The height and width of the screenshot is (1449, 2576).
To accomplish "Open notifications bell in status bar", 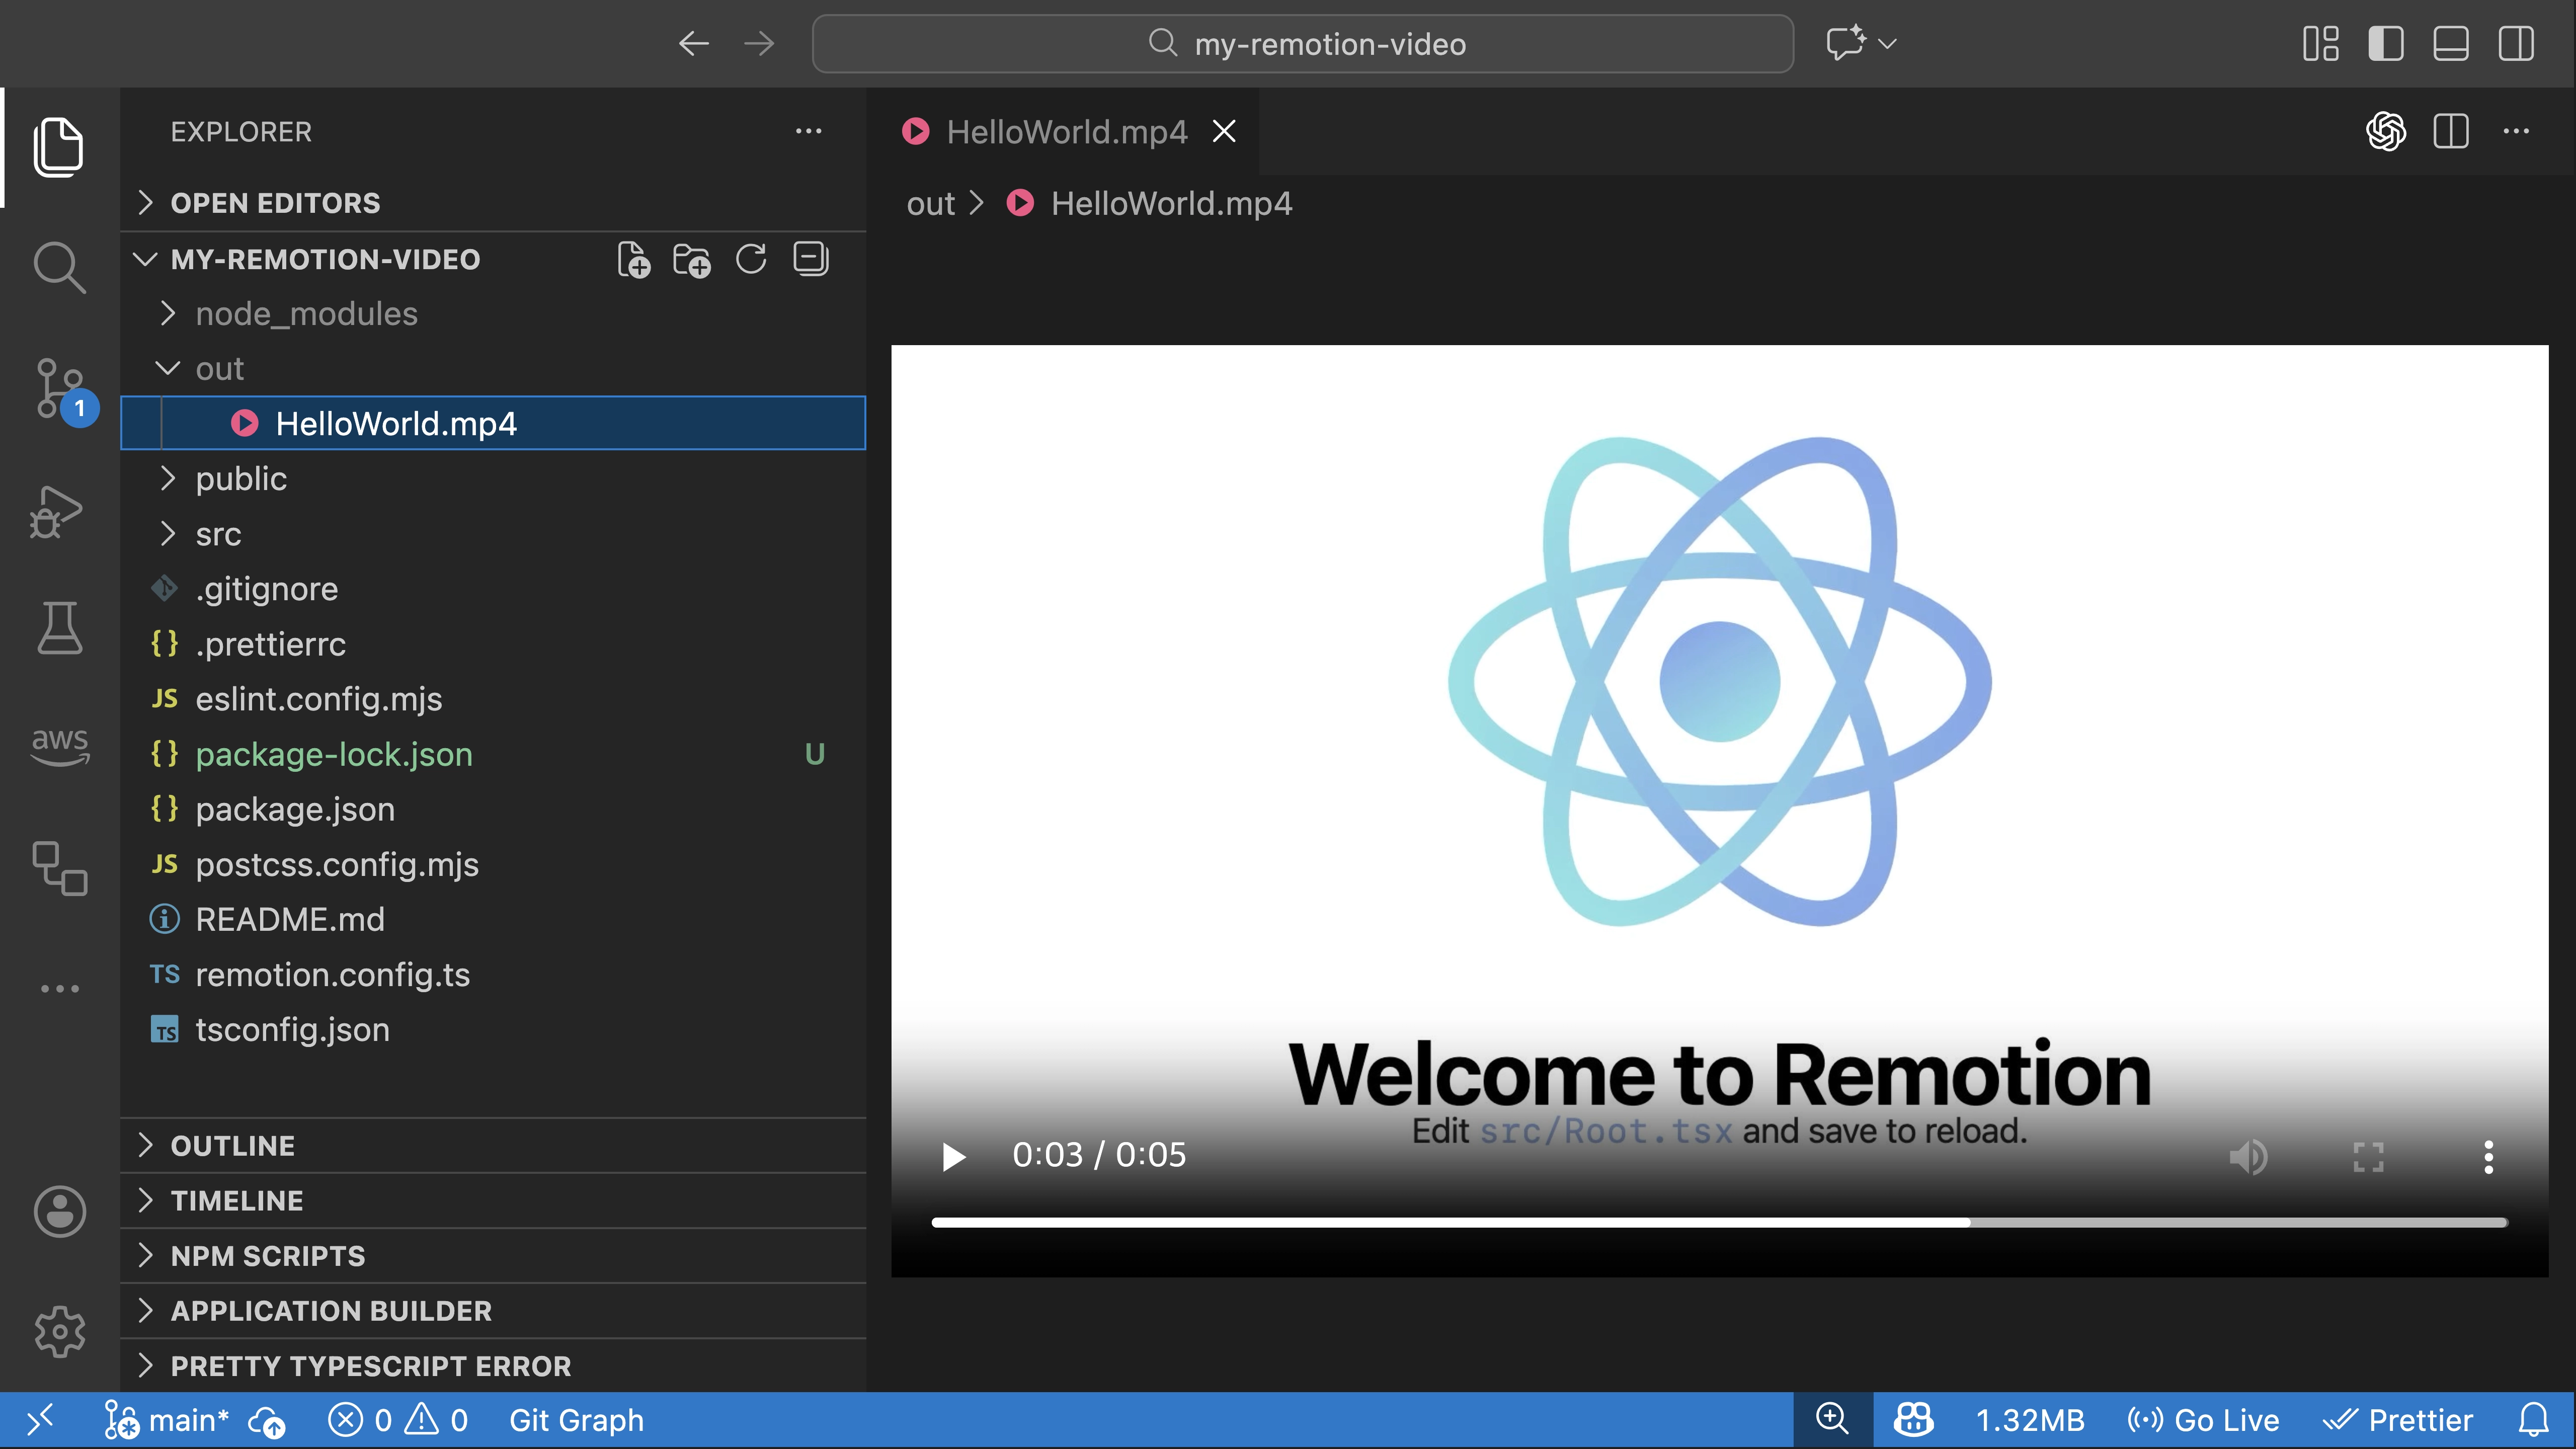I will pyautogui.click(x=2534, y=1420).
